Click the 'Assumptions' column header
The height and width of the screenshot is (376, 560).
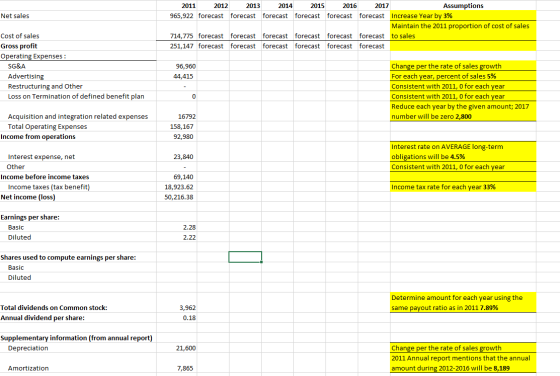tap(463, 5)
